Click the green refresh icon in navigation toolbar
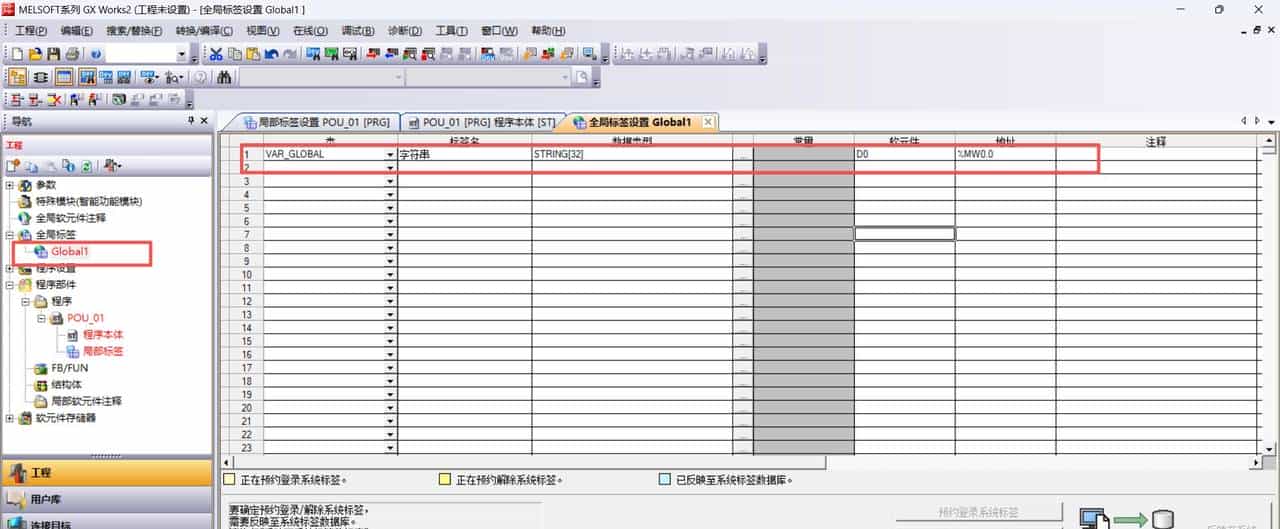 87,165
